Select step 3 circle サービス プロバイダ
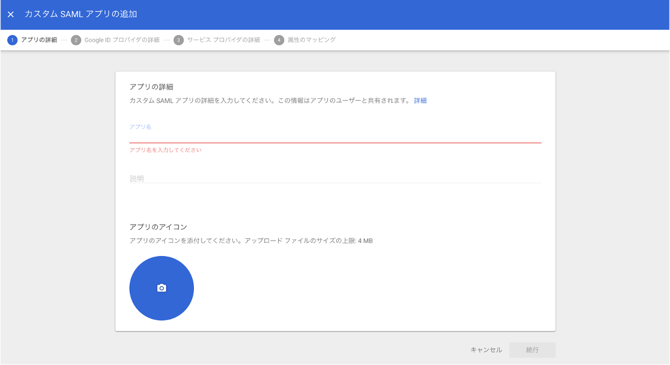The height and width of the screenshot is (365, 670). click(179, 40)
